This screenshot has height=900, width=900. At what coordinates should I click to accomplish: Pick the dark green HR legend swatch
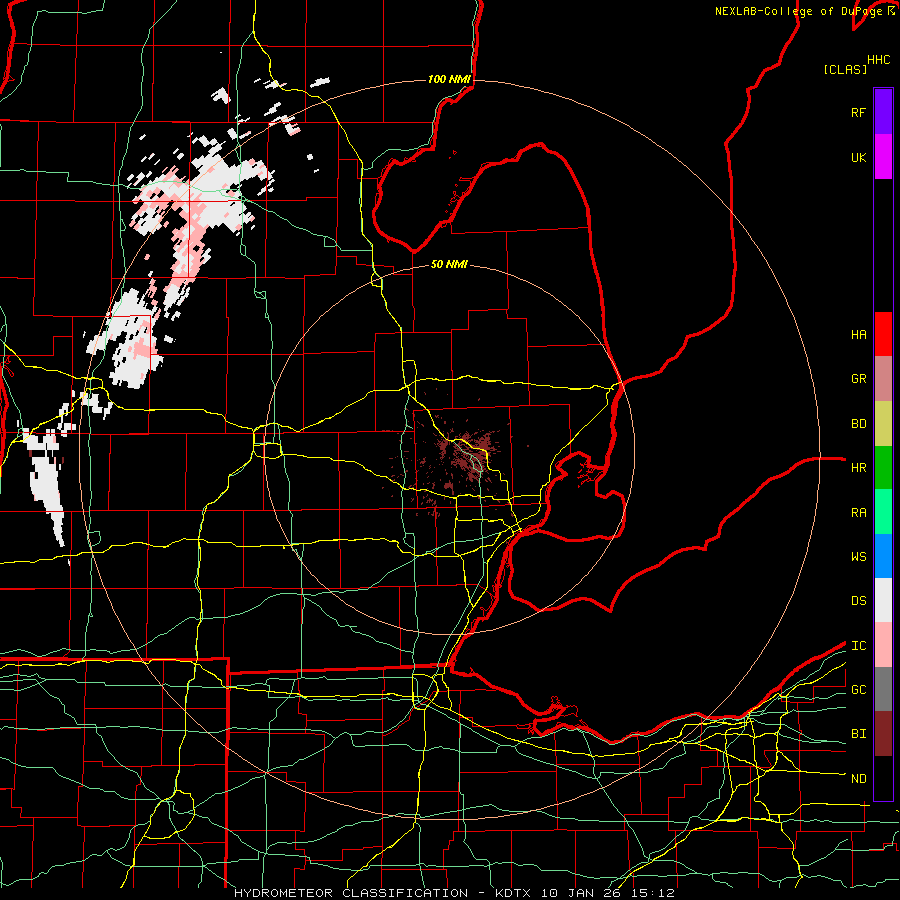tap(883, 467)
